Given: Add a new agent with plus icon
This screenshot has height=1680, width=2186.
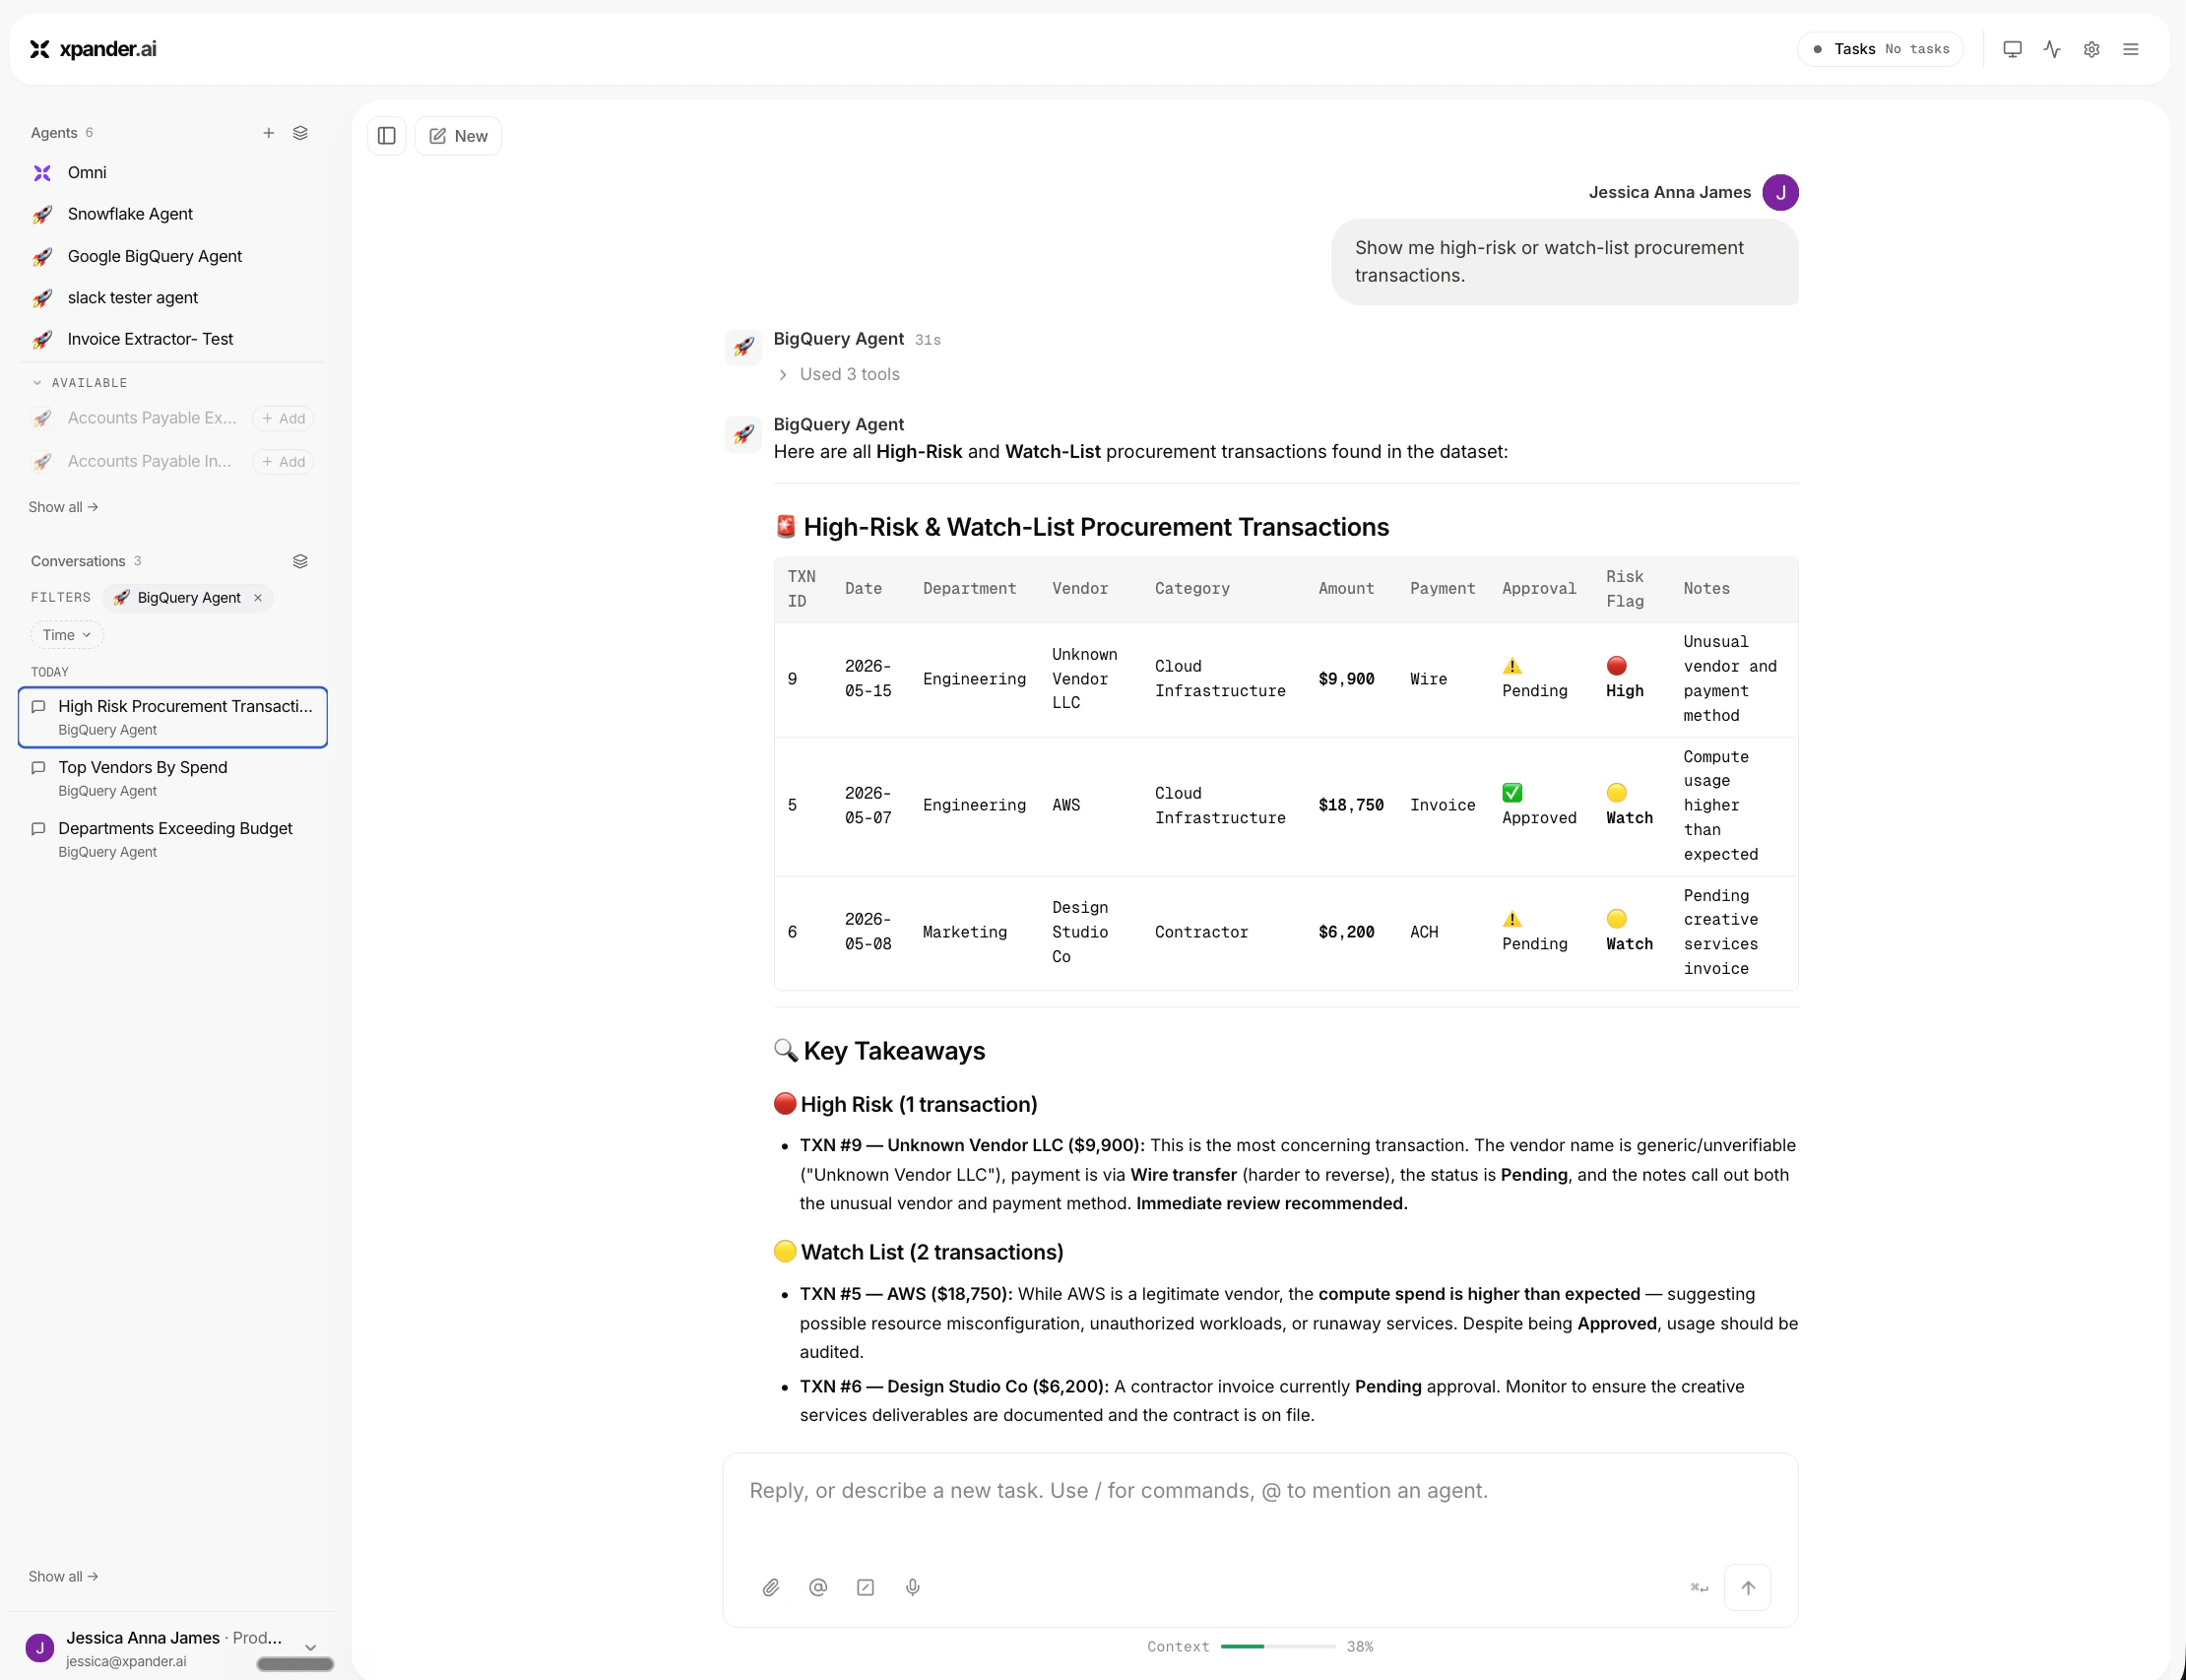Looking at the screenshot, I should 268,133.
